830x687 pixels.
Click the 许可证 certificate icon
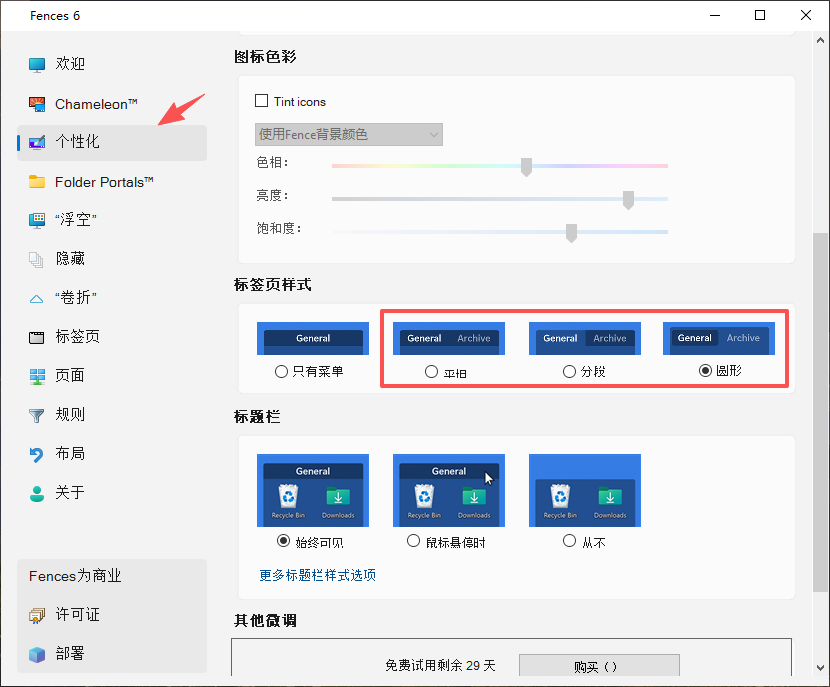click(37, 615)
